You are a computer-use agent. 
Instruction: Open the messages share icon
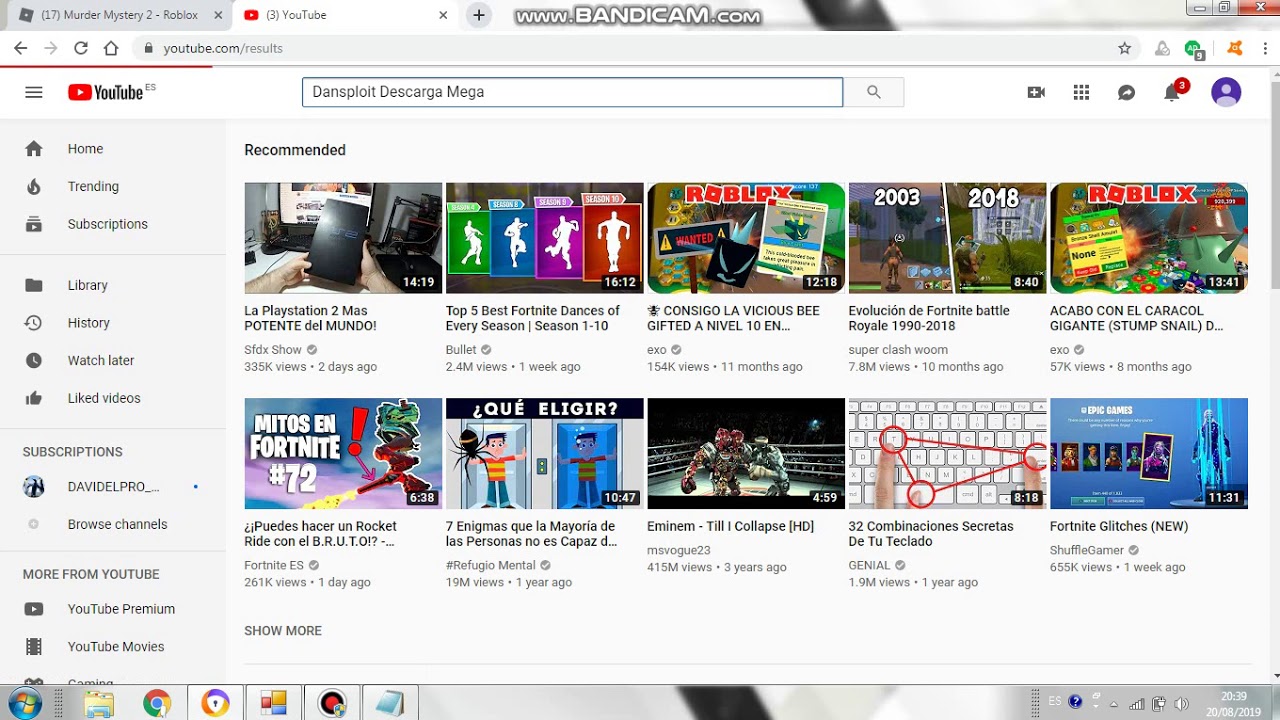1126,92
